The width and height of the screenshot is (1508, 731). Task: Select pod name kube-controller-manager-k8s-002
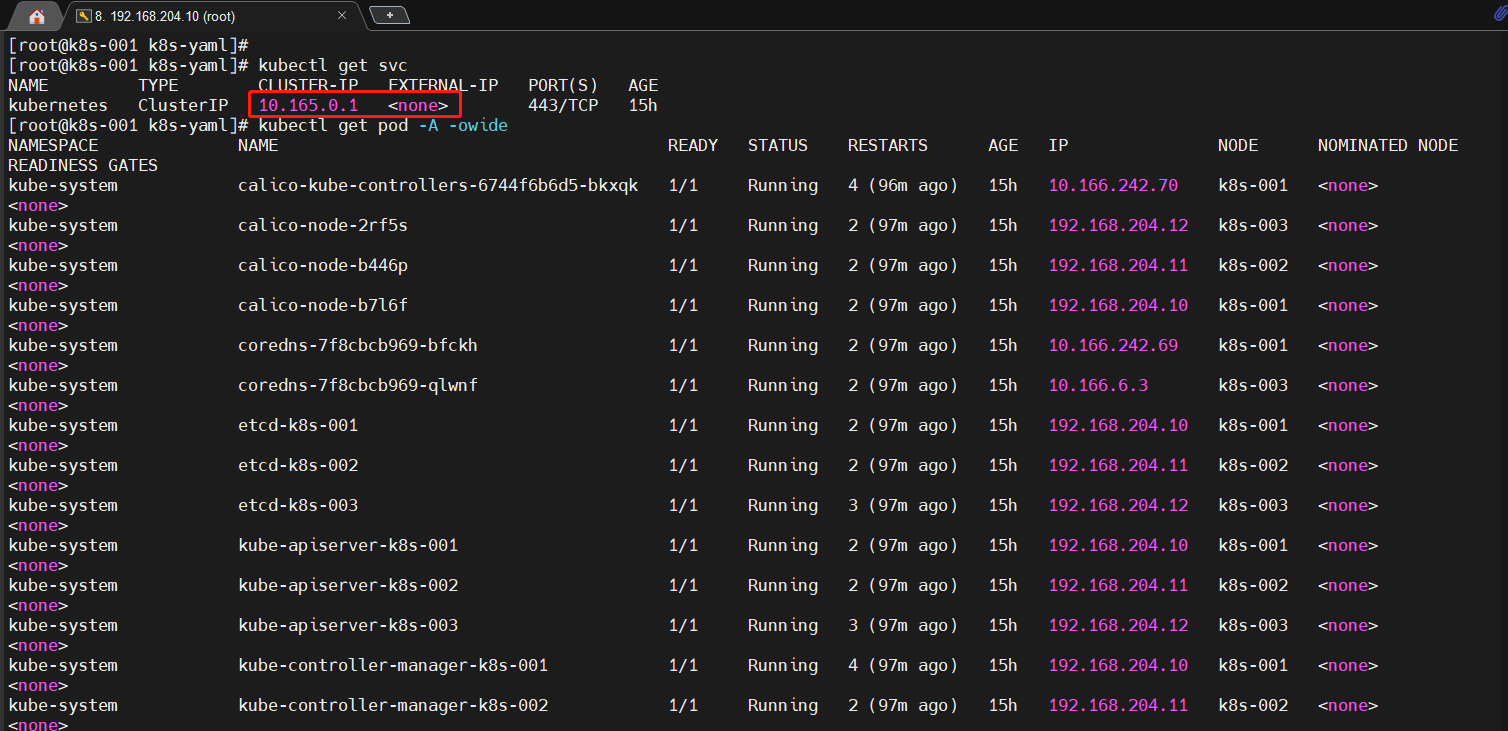click(393, 706)
